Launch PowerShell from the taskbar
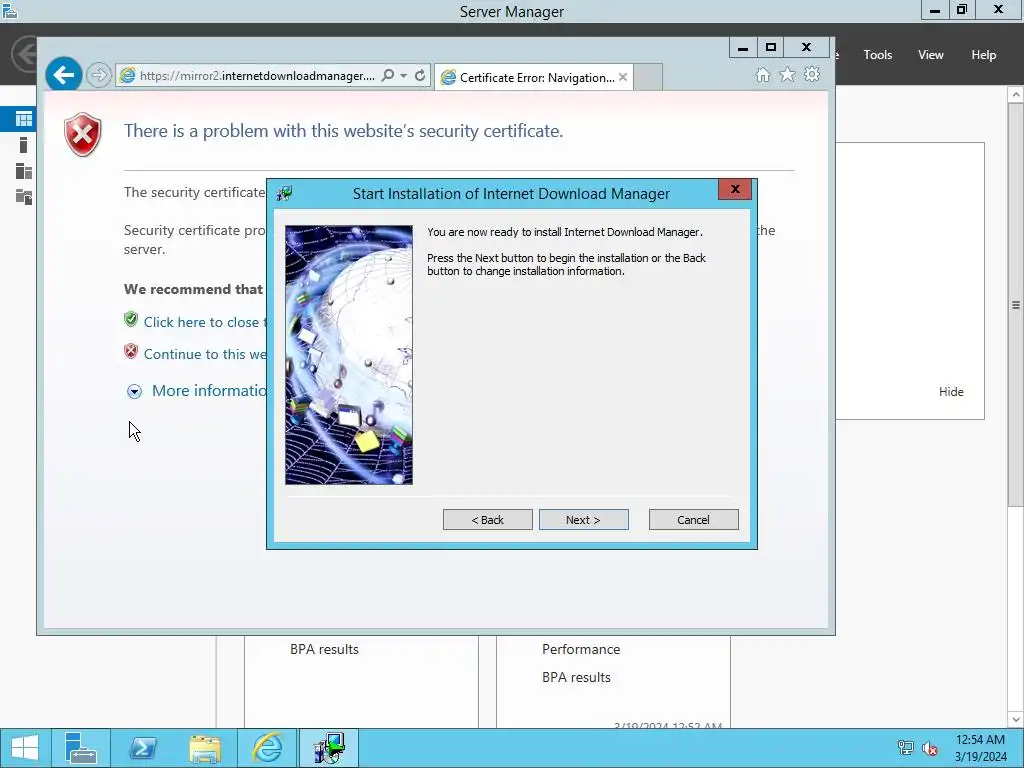1024x768 pixels. [142, 748]
